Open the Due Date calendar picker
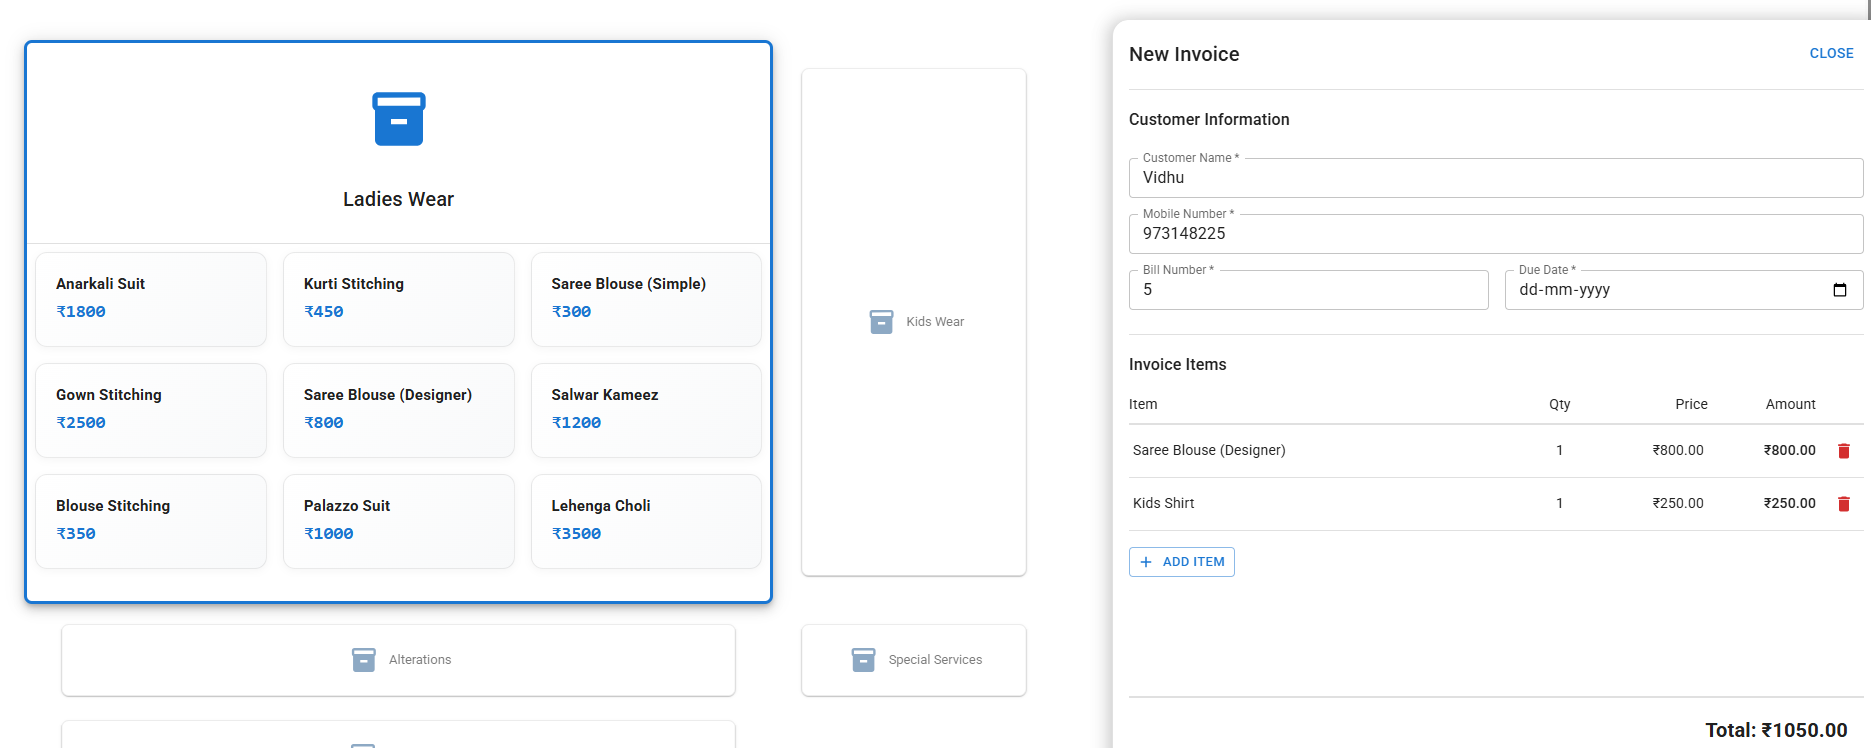 point(1840,290)
